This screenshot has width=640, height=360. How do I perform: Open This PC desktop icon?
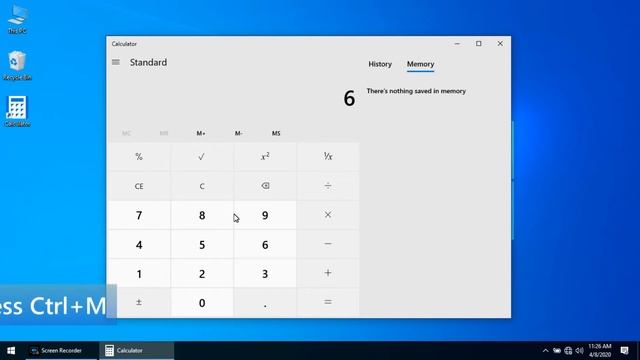(x=17, y=20)
